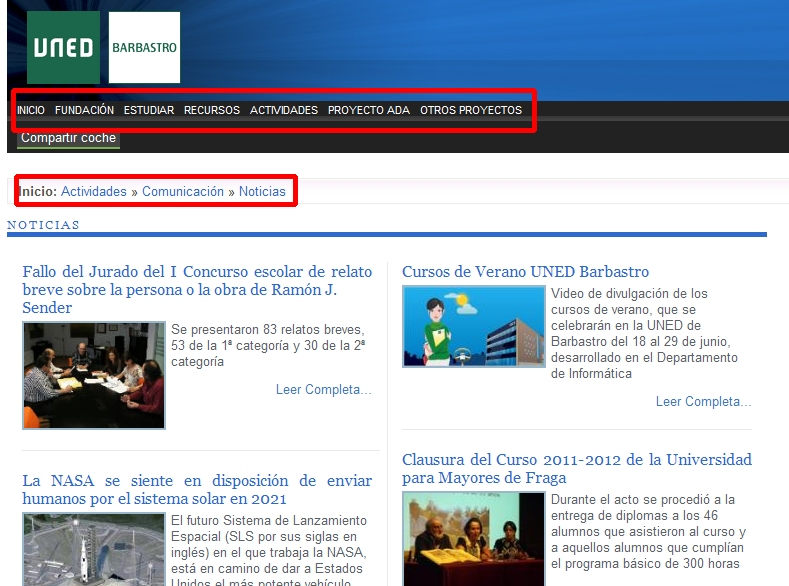
Task: Click Noticias breadcrumb link
Action: (262, 191)
